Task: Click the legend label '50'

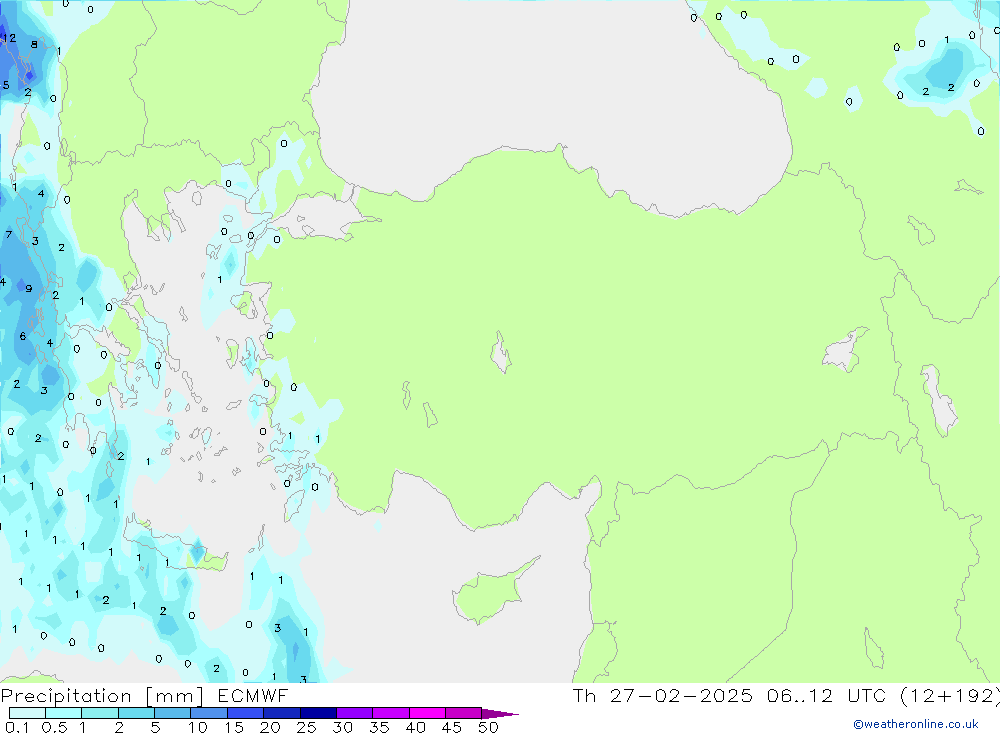Action: 488,727
